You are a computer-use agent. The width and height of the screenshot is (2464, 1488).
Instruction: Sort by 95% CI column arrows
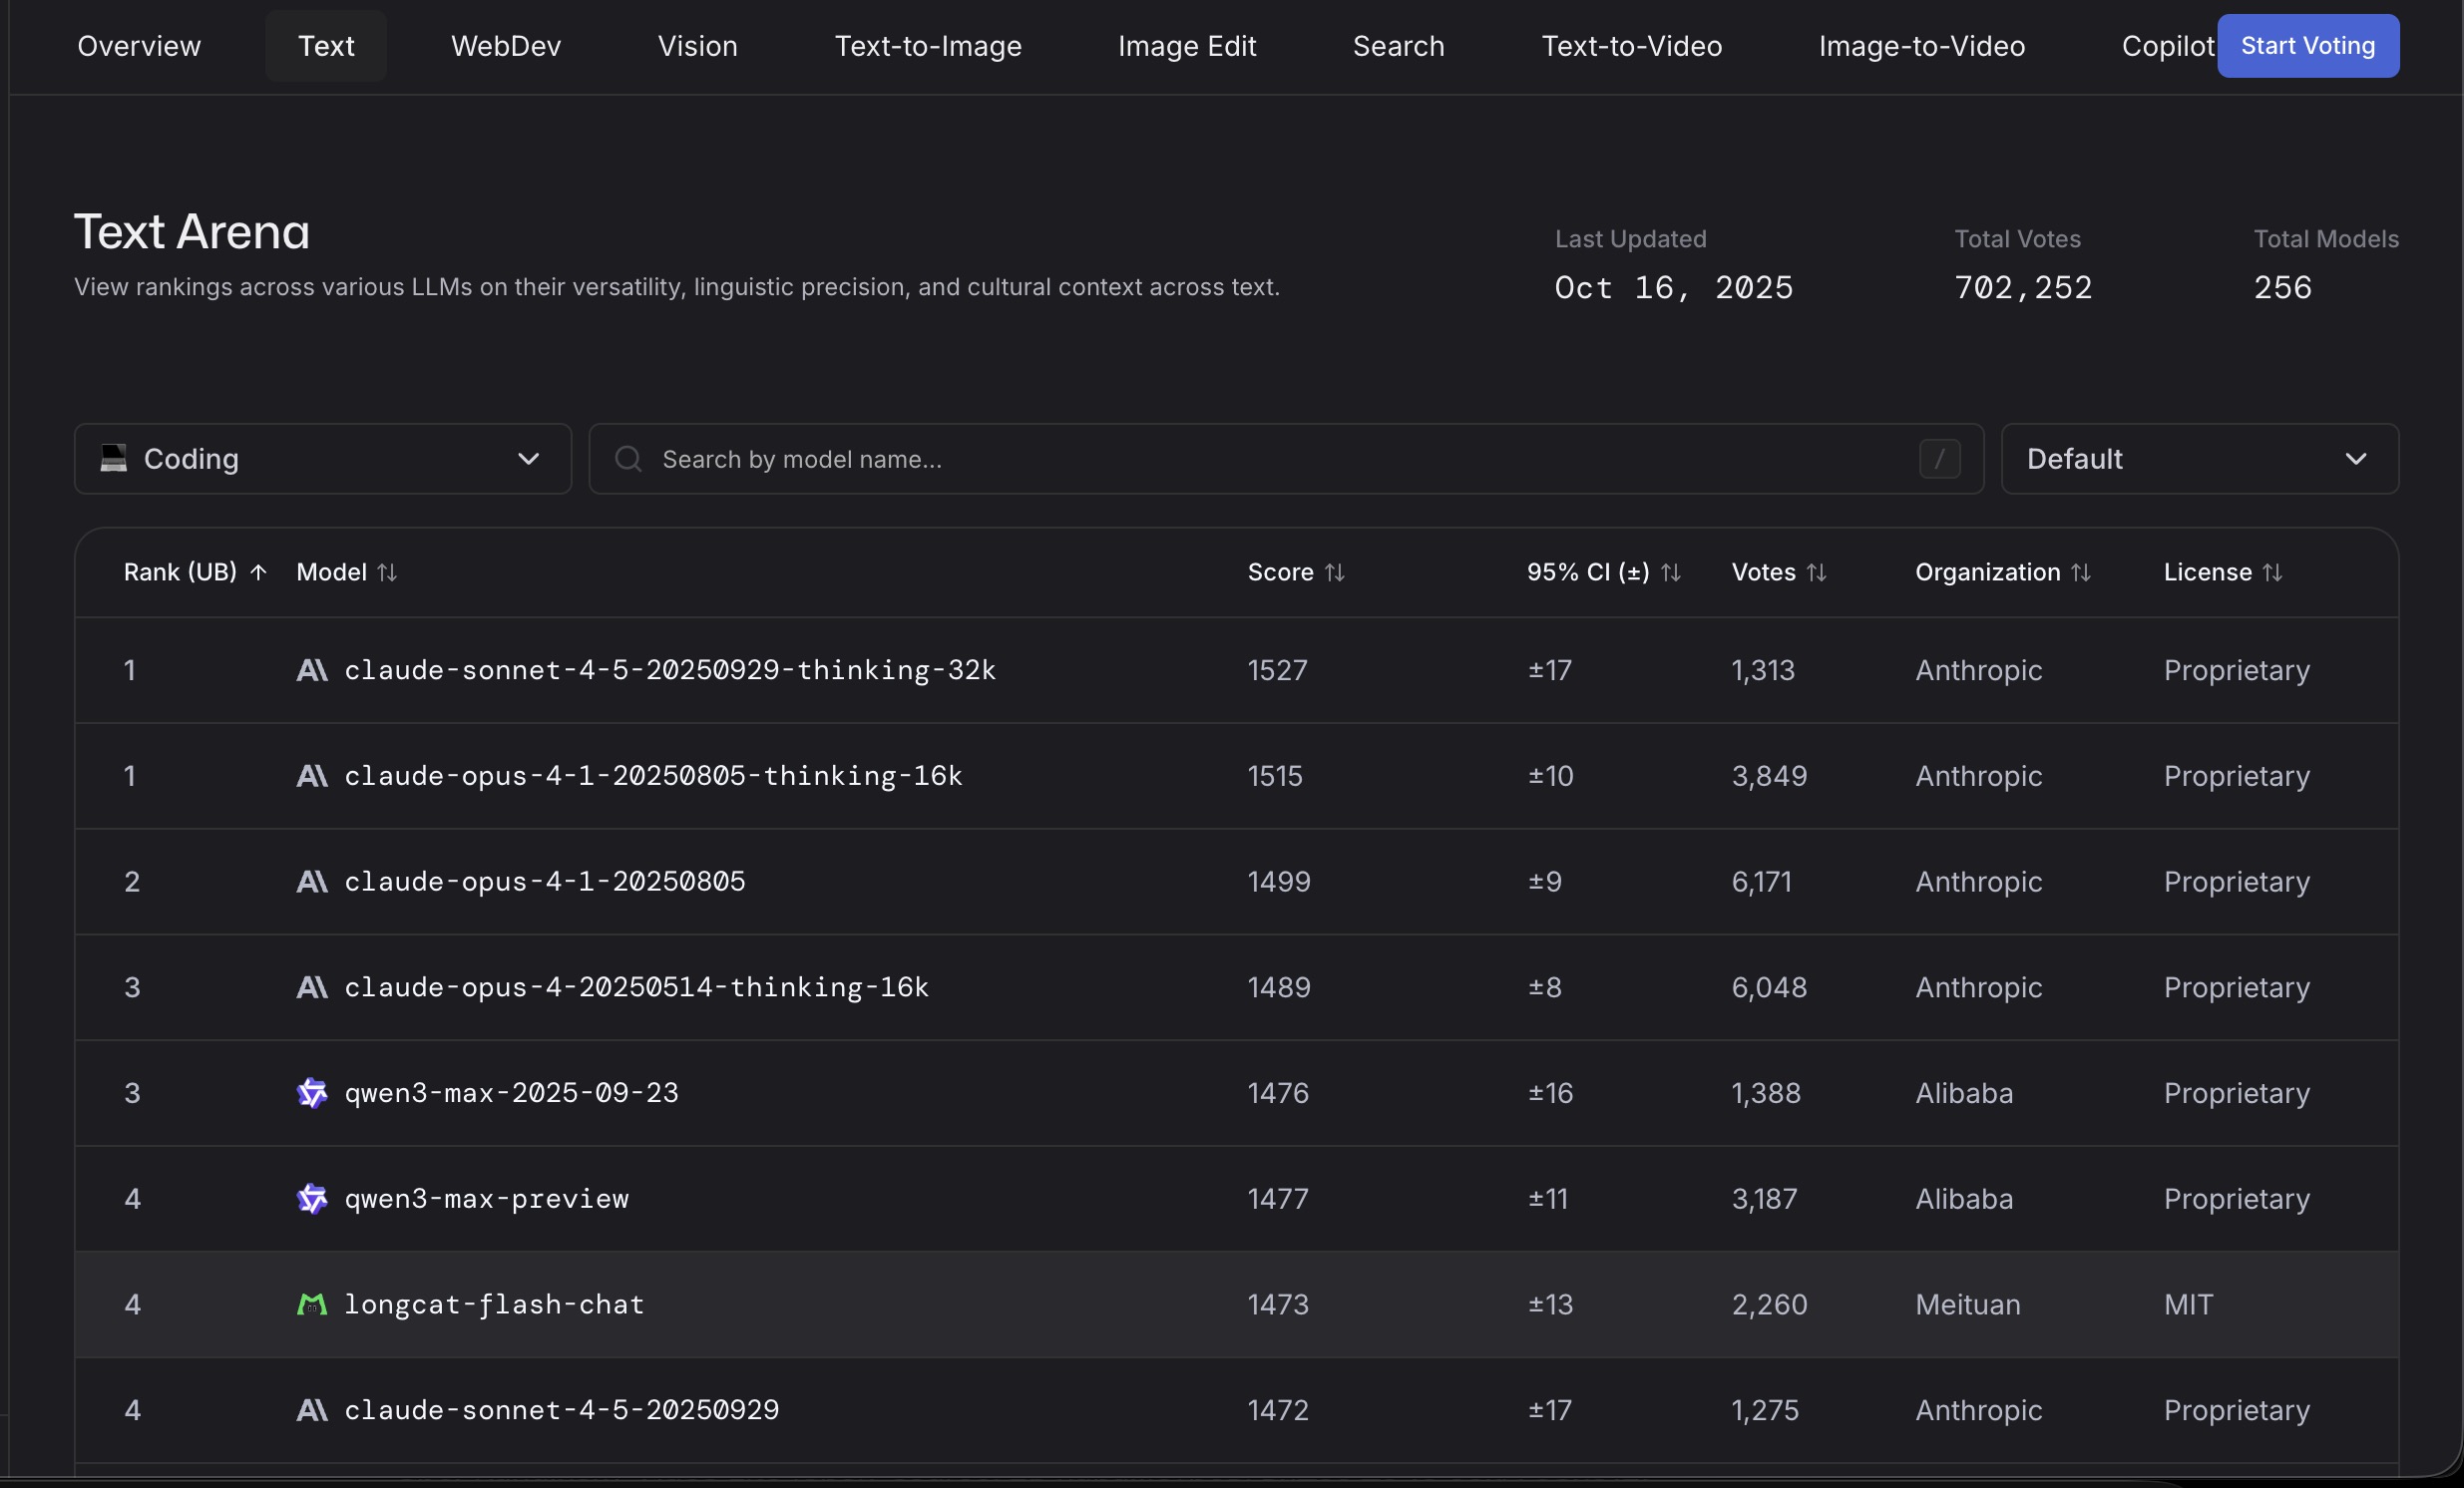tap(1670, 572)
